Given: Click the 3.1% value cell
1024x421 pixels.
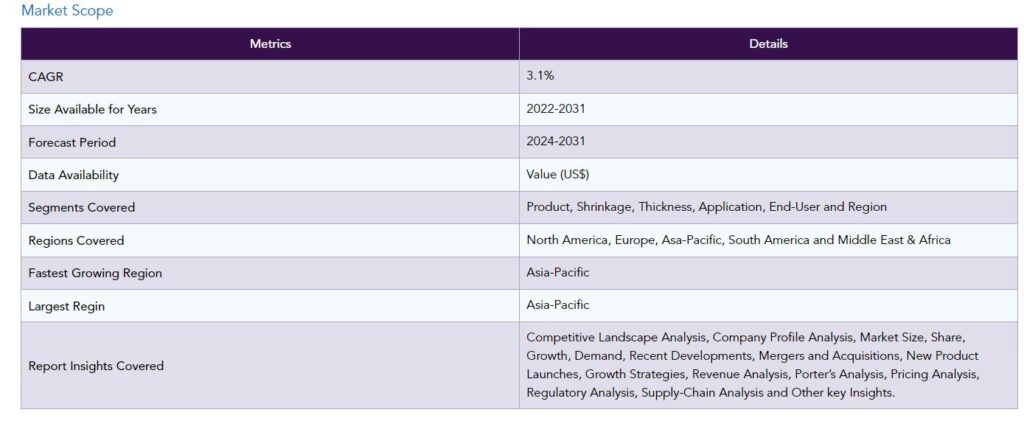Looking at the screenshot, I should click(x=768, y=76).
